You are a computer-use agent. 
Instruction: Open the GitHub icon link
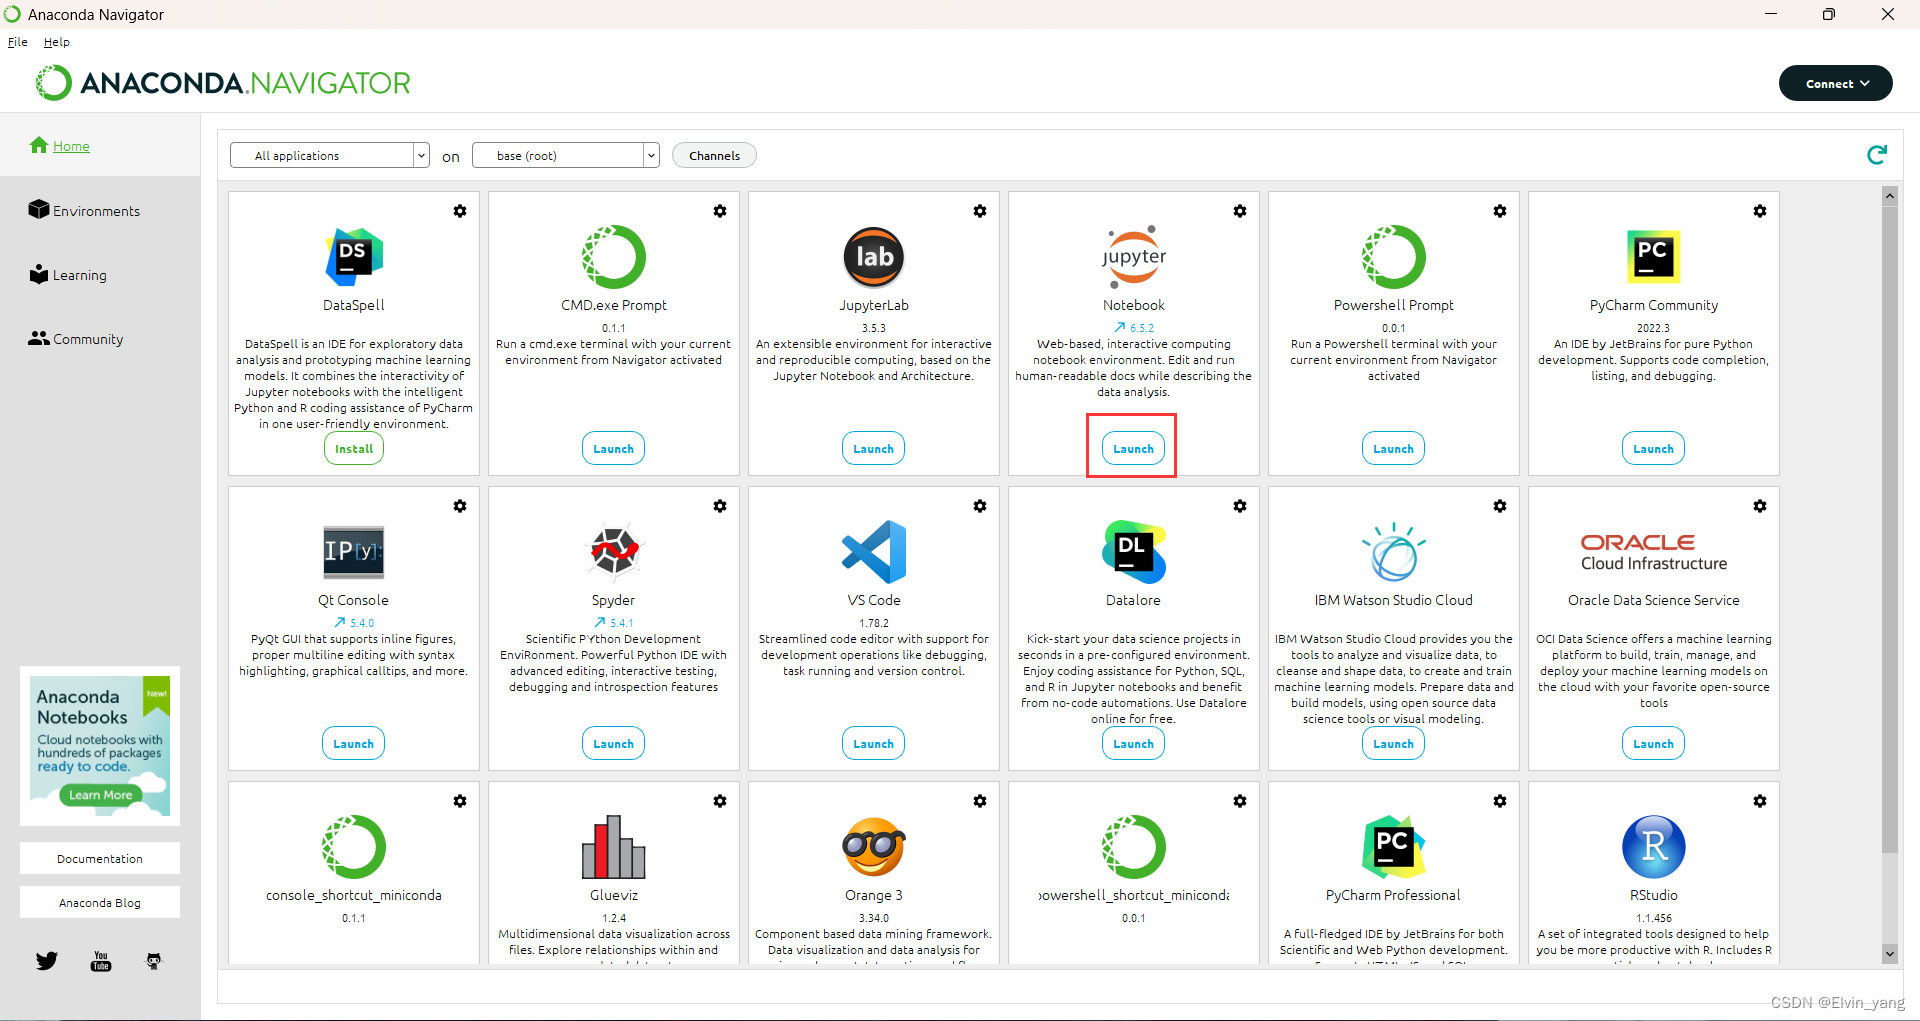[x=154, y=961]
